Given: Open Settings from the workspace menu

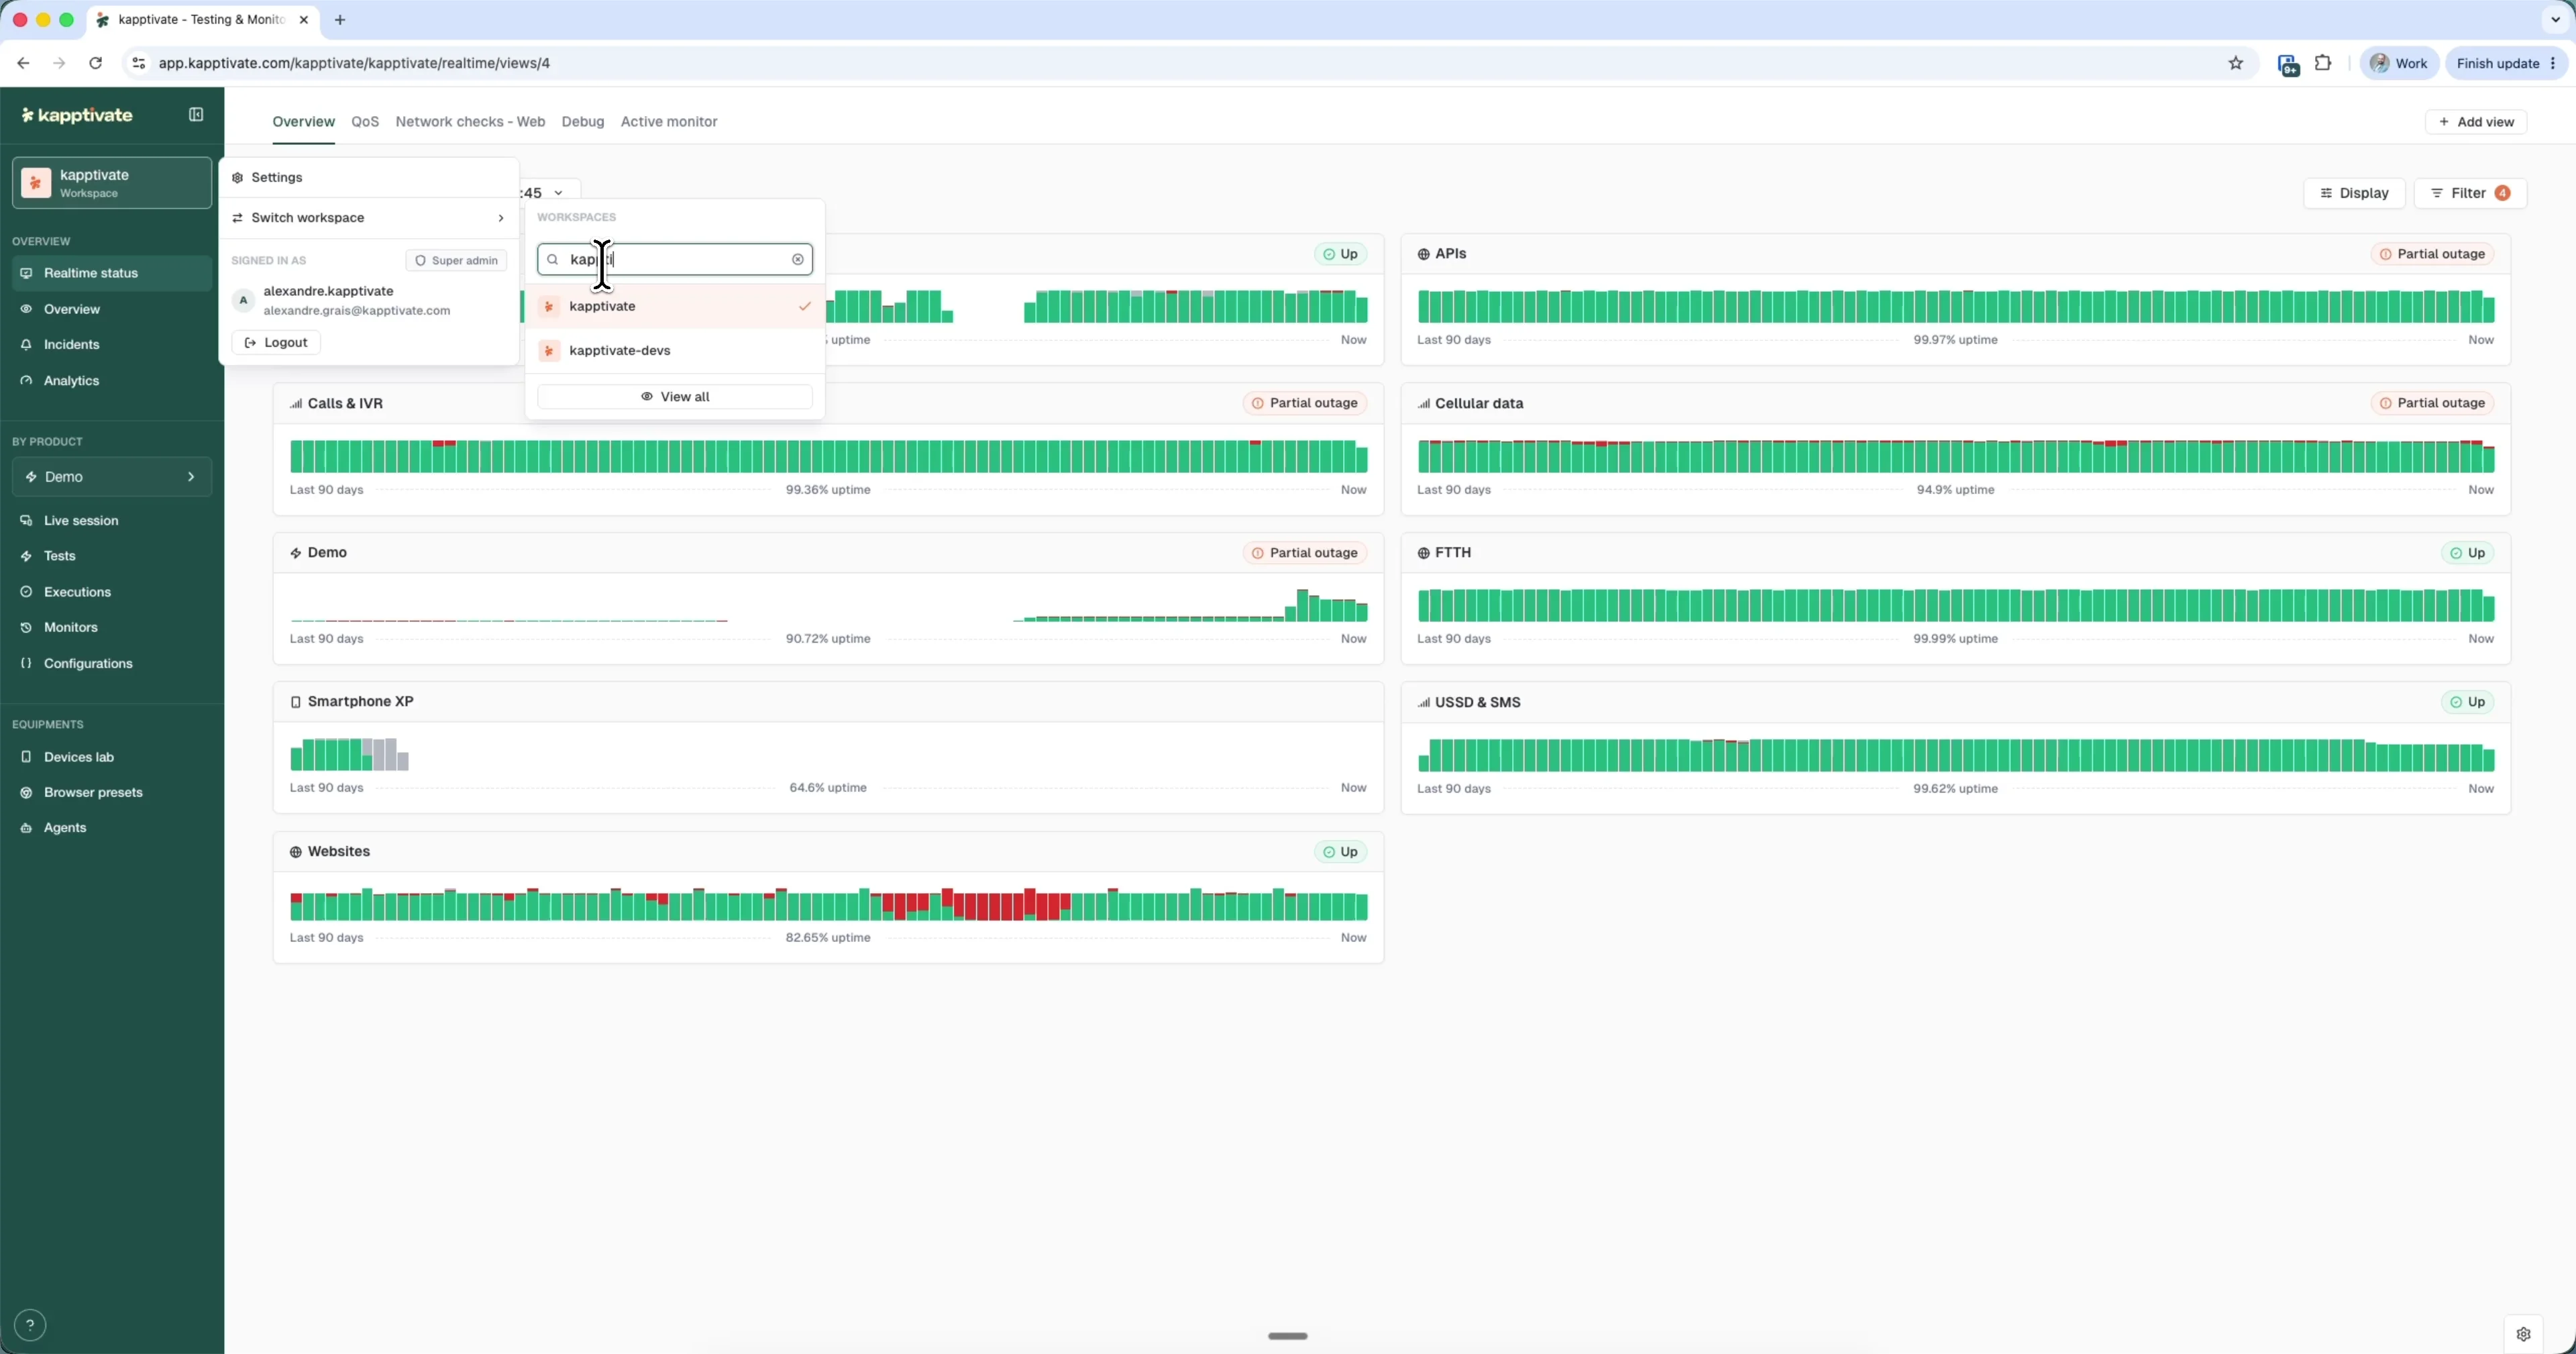Looking at the screenshot, I should tap(368, 178).
